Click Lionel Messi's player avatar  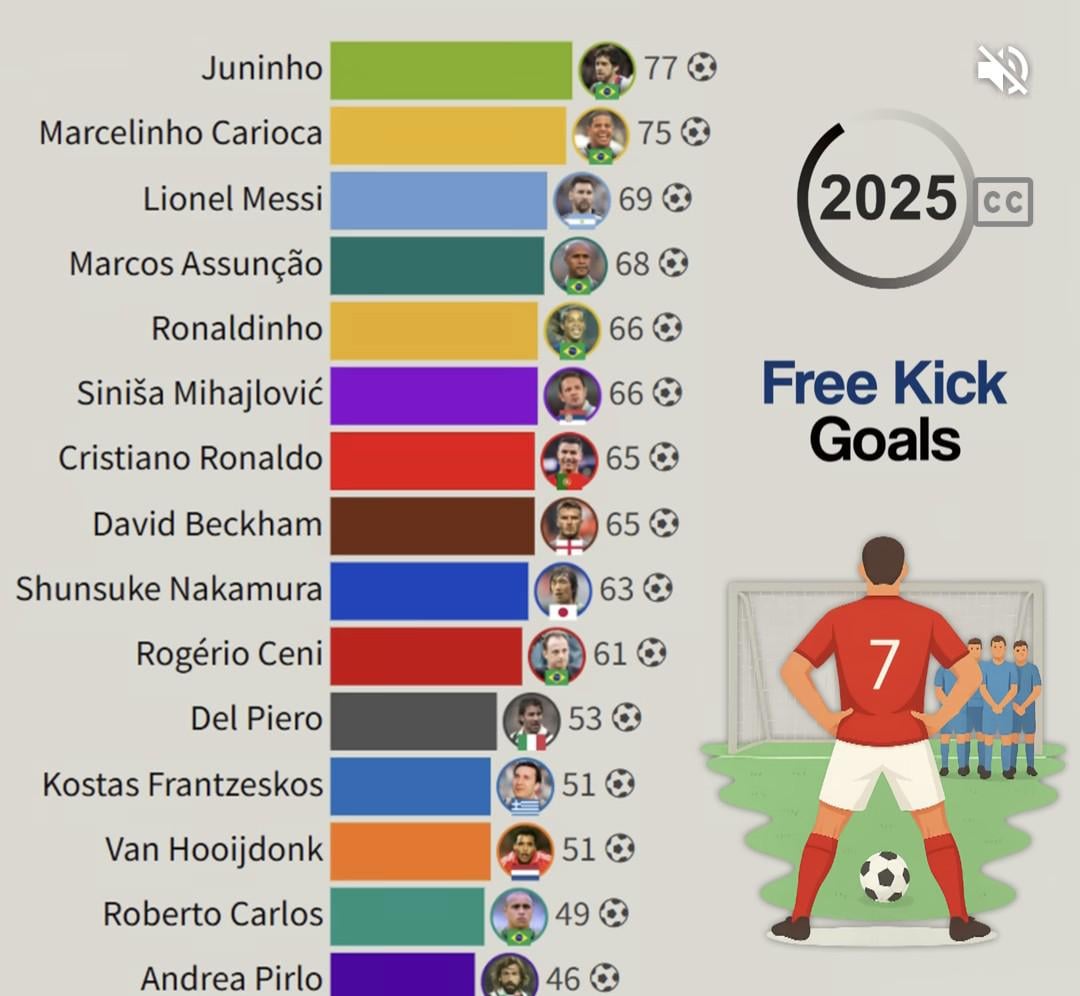tap(581, 200)
